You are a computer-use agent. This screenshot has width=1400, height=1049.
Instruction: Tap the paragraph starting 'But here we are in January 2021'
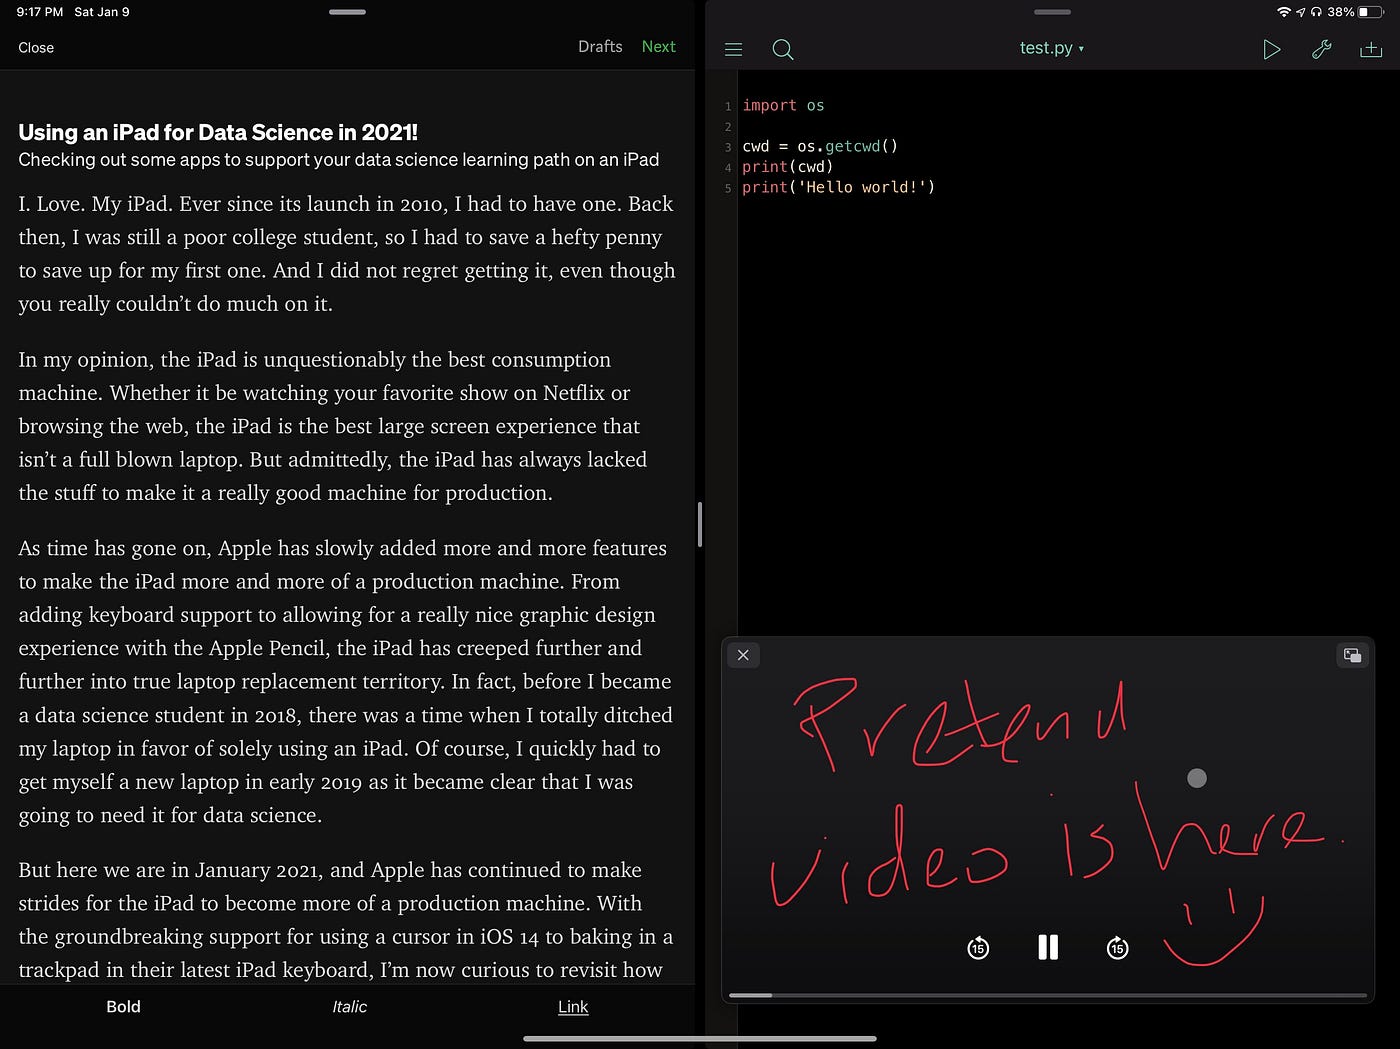point(346,920)
